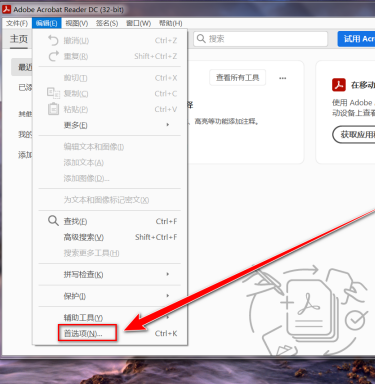Open the 帮助(H) menu
Image resolution: width=375 pixels, height=384 pixels.
(x=170, y=23)
